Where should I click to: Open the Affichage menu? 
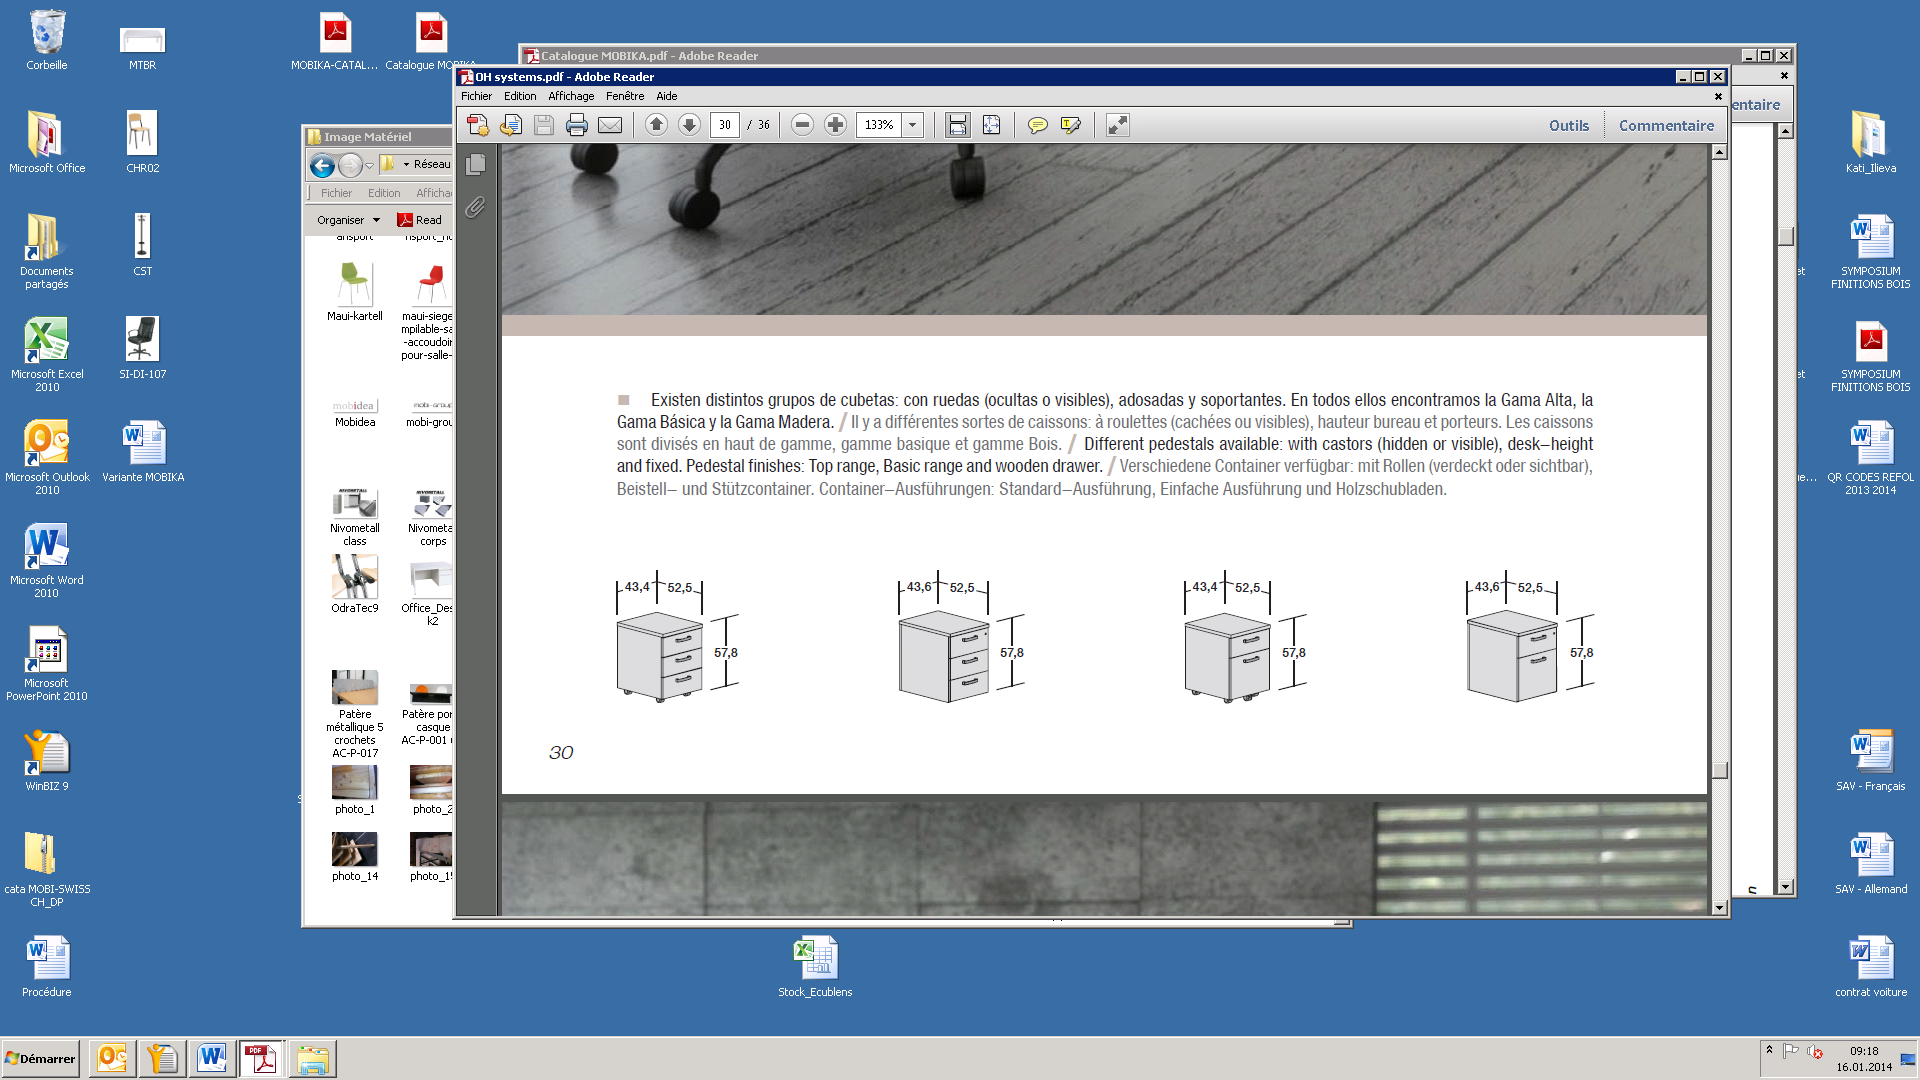click(571, 96)
